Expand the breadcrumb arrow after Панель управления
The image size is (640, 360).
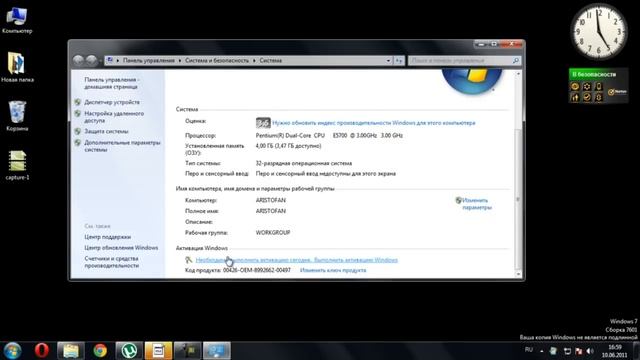coord(180,60)
